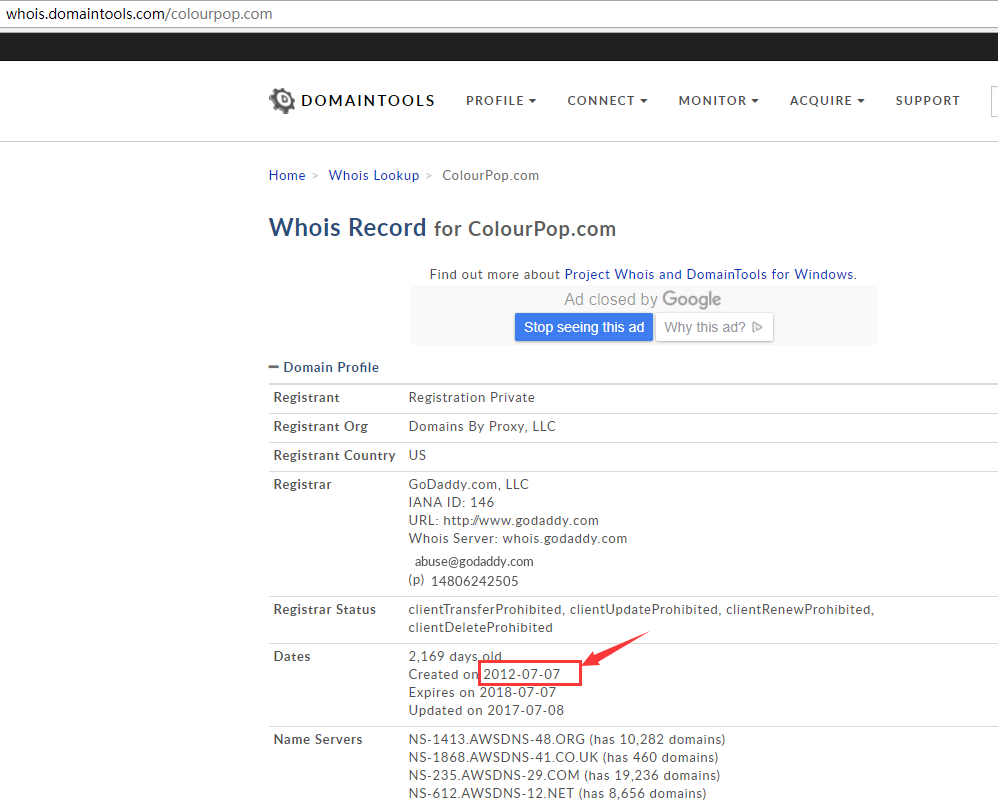Screen dimensions: 998x809
Task: Click the ColourPop.com breadcrumb text
Action: click(x=490, y=175)
